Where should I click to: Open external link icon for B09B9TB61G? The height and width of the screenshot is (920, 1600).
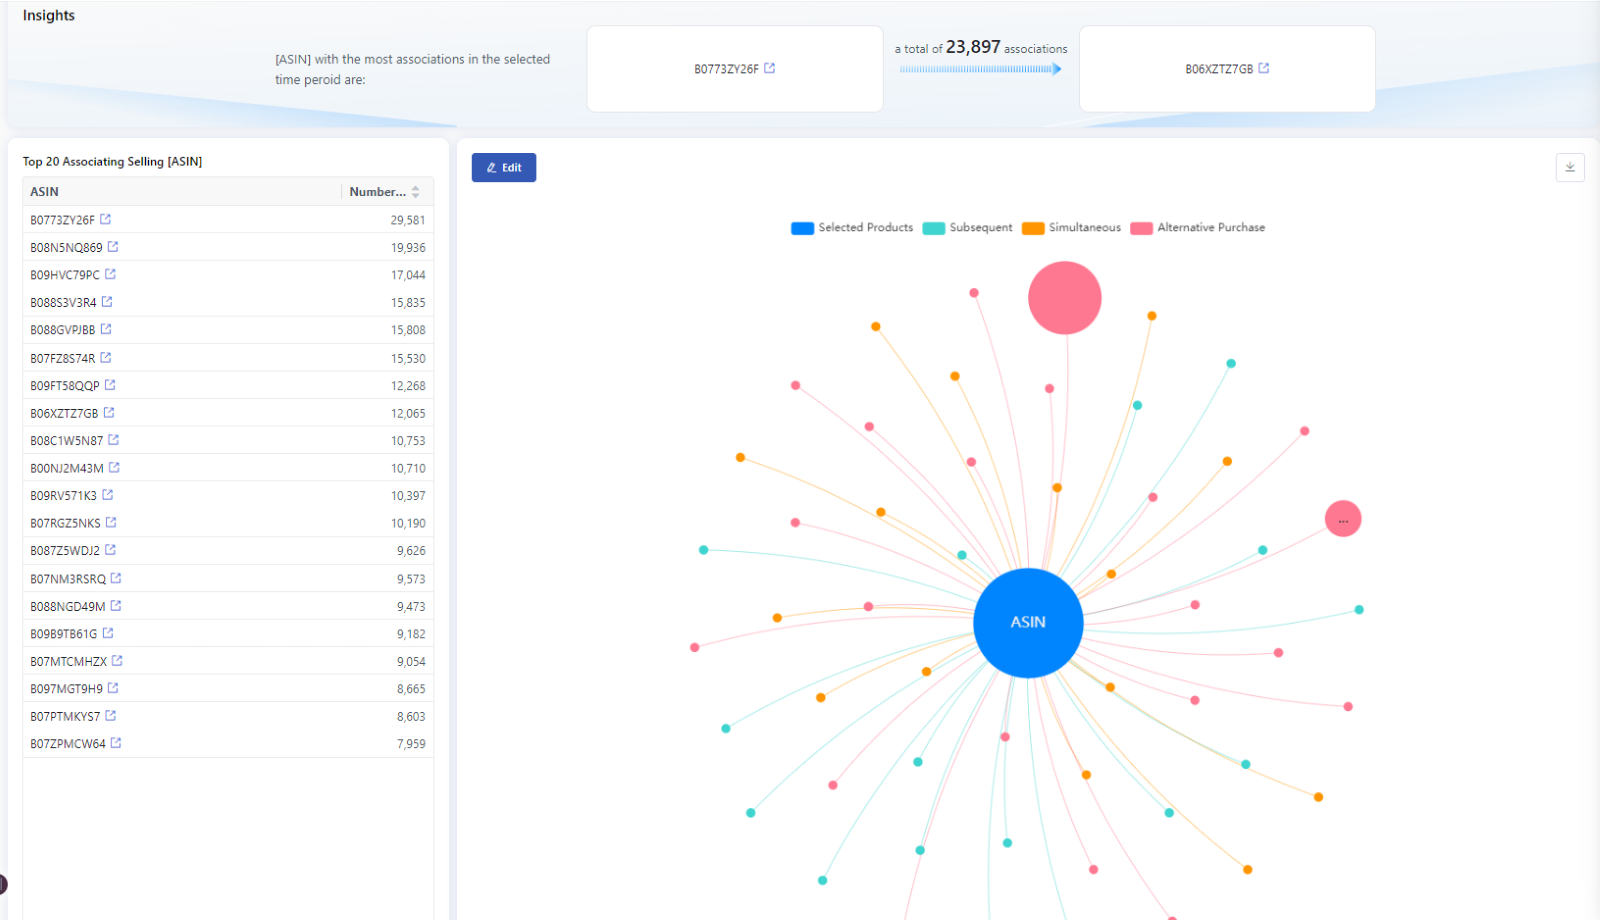(108, 633)
